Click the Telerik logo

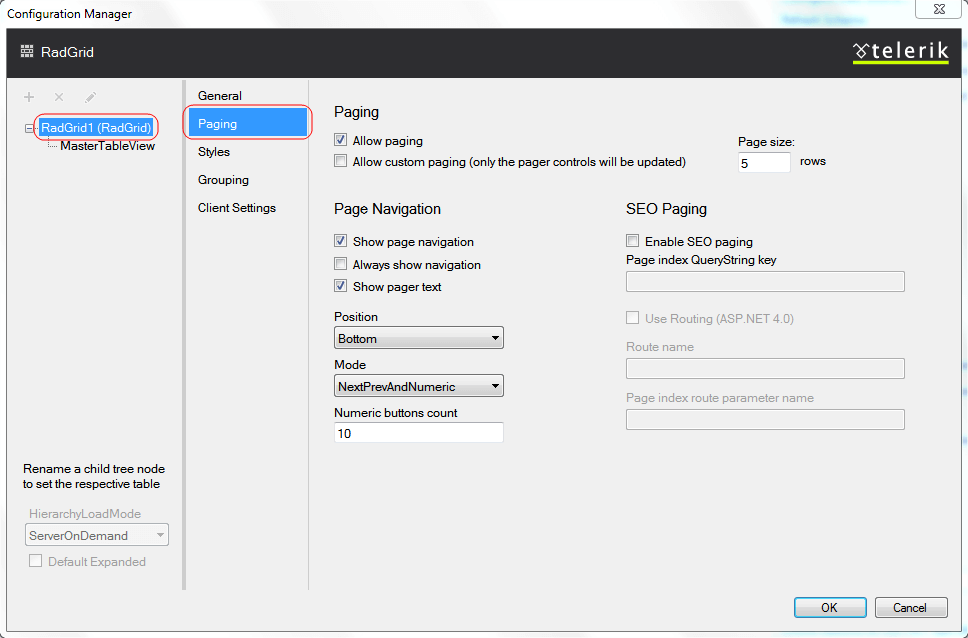(899, 51)
